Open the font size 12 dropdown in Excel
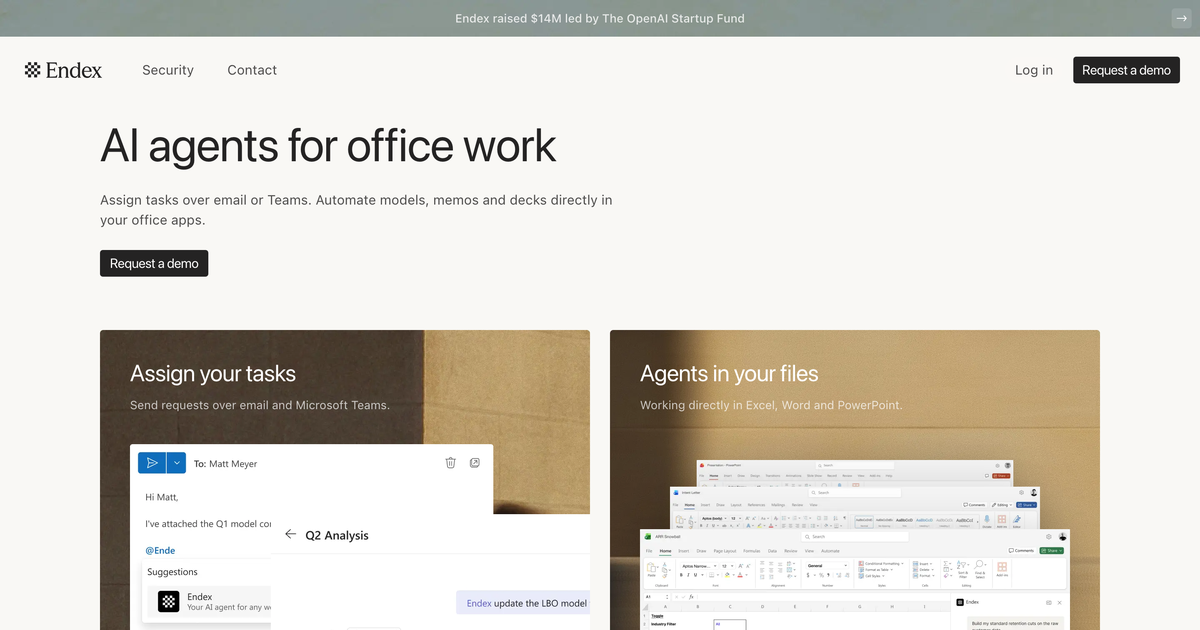1200x630 pixels. click(x=727, y=566)
